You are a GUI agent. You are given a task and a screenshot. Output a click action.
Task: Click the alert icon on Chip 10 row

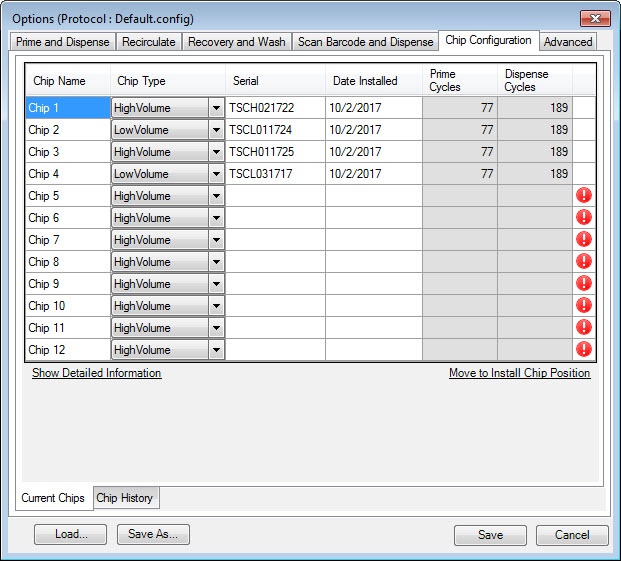tap(584, 306)
